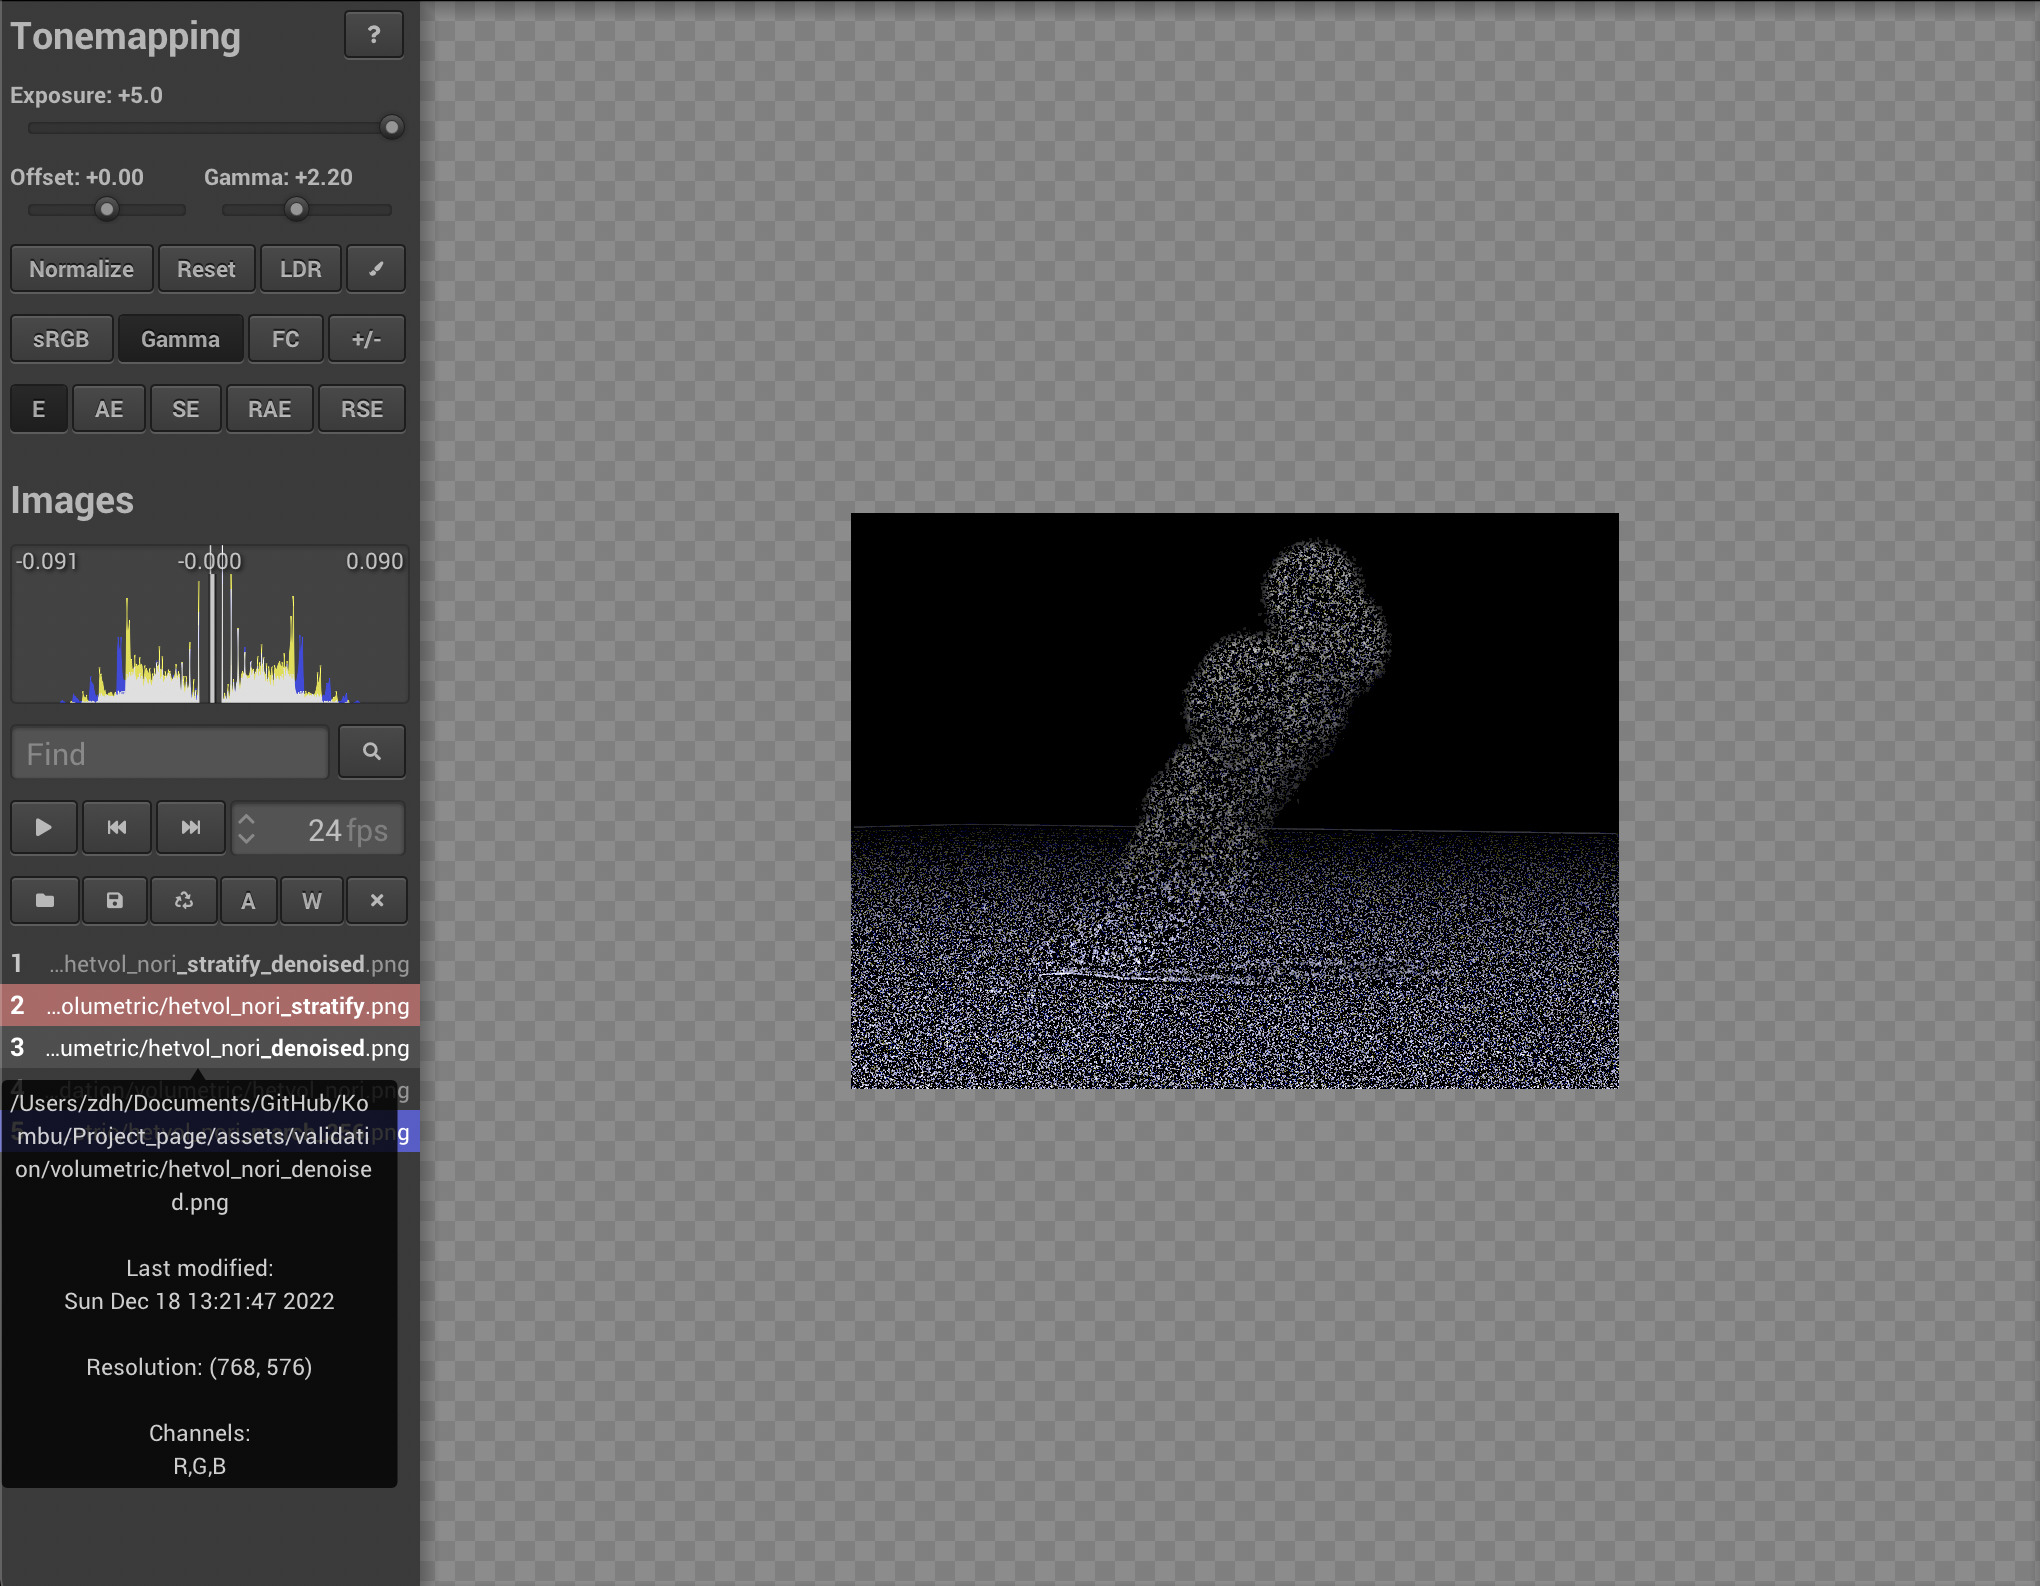
Task: Select image 1 hetvol_nori_stratify_denoised.png
Action: pyautogui.click(x=210, y=964)
